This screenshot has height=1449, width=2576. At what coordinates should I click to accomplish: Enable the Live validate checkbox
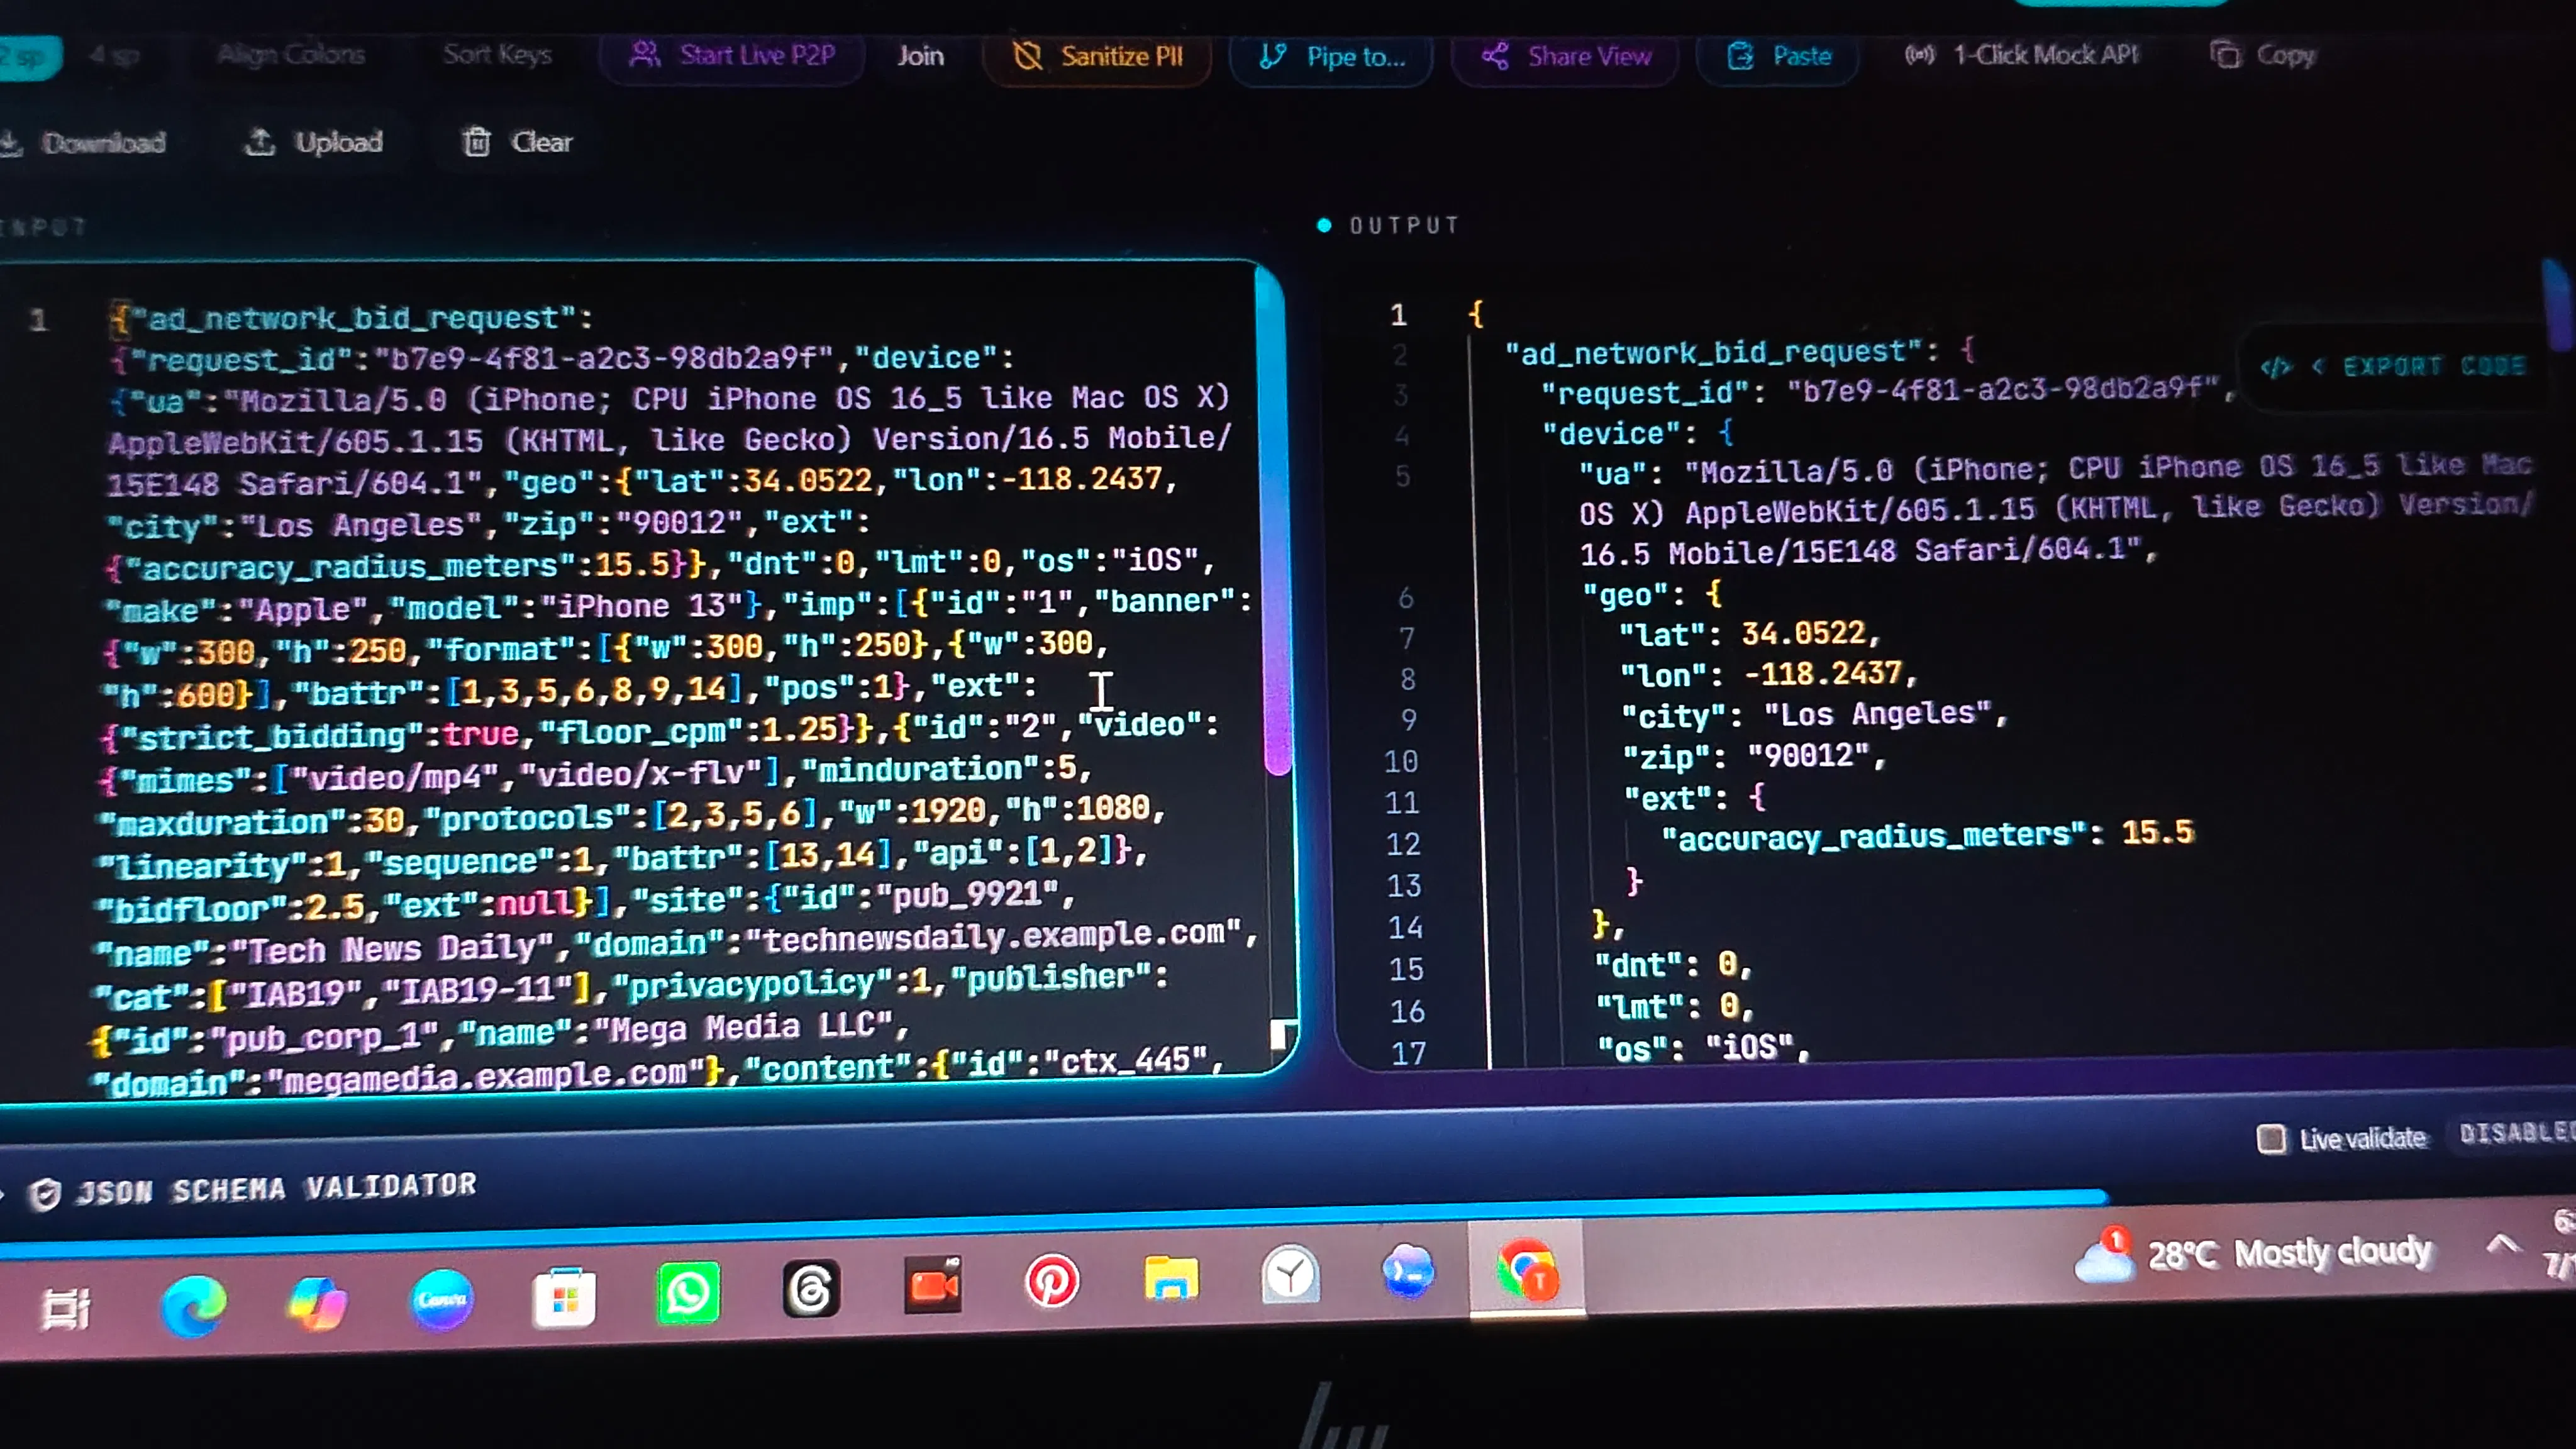coord(2271,1139)
